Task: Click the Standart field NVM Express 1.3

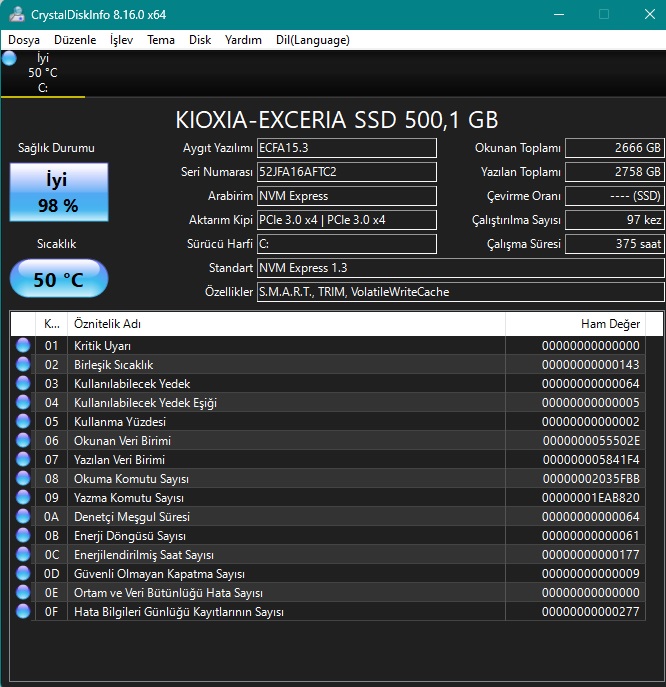Action: (x=461, y=268)
